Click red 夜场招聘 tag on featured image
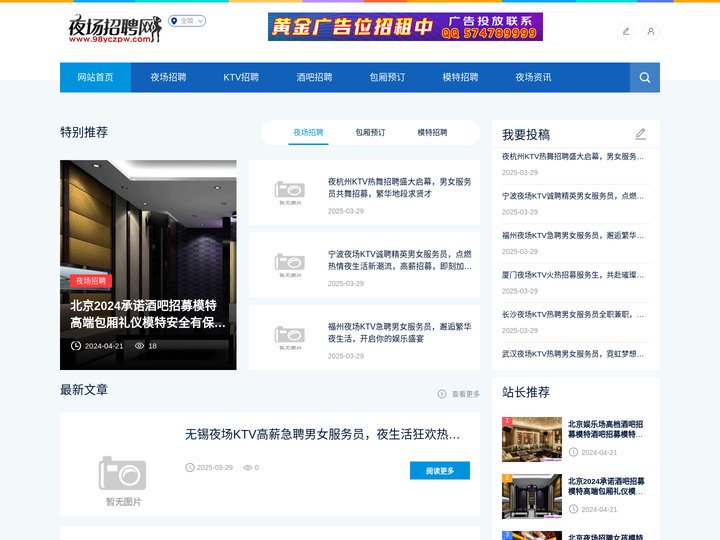 click(91, 281)
